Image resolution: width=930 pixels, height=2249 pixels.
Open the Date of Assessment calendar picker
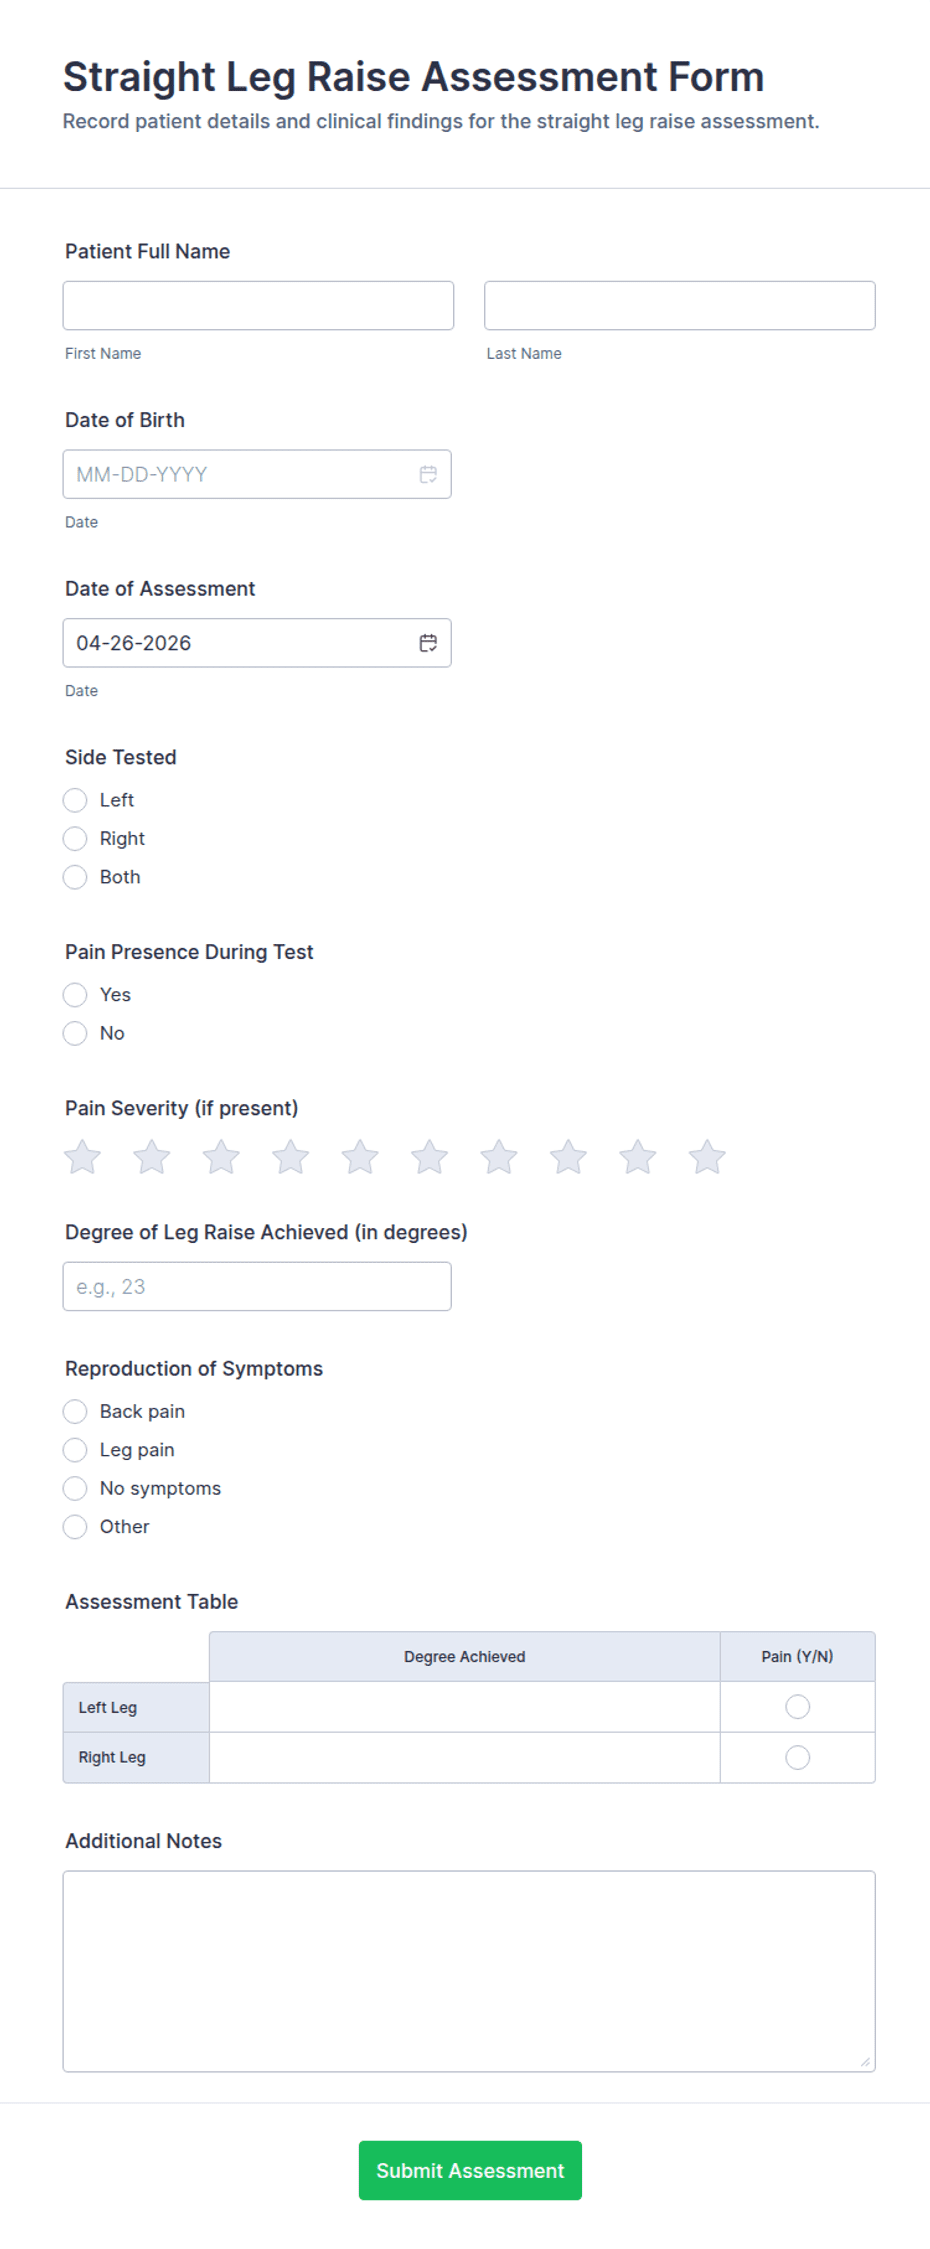pos(428,642)
